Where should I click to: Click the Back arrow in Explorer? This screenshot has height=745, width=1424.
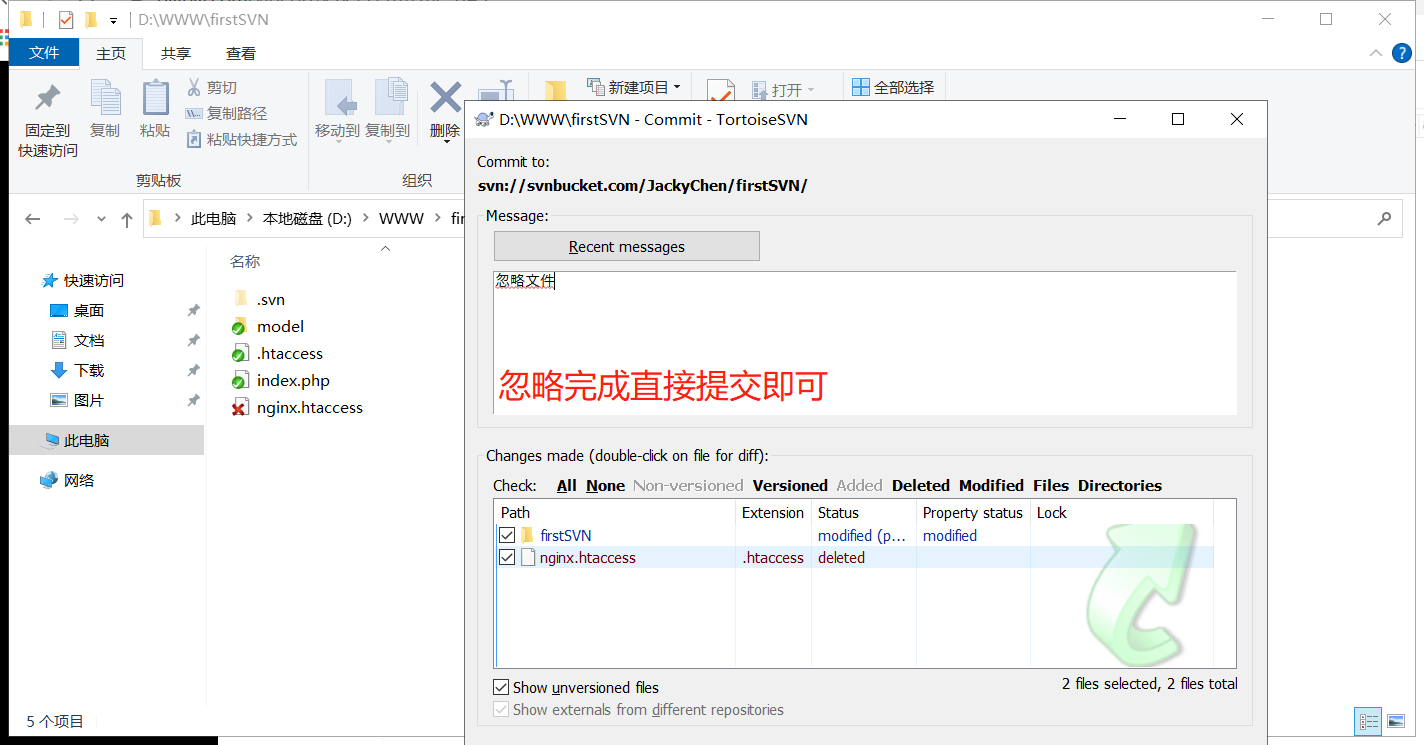tap(33, 219)
